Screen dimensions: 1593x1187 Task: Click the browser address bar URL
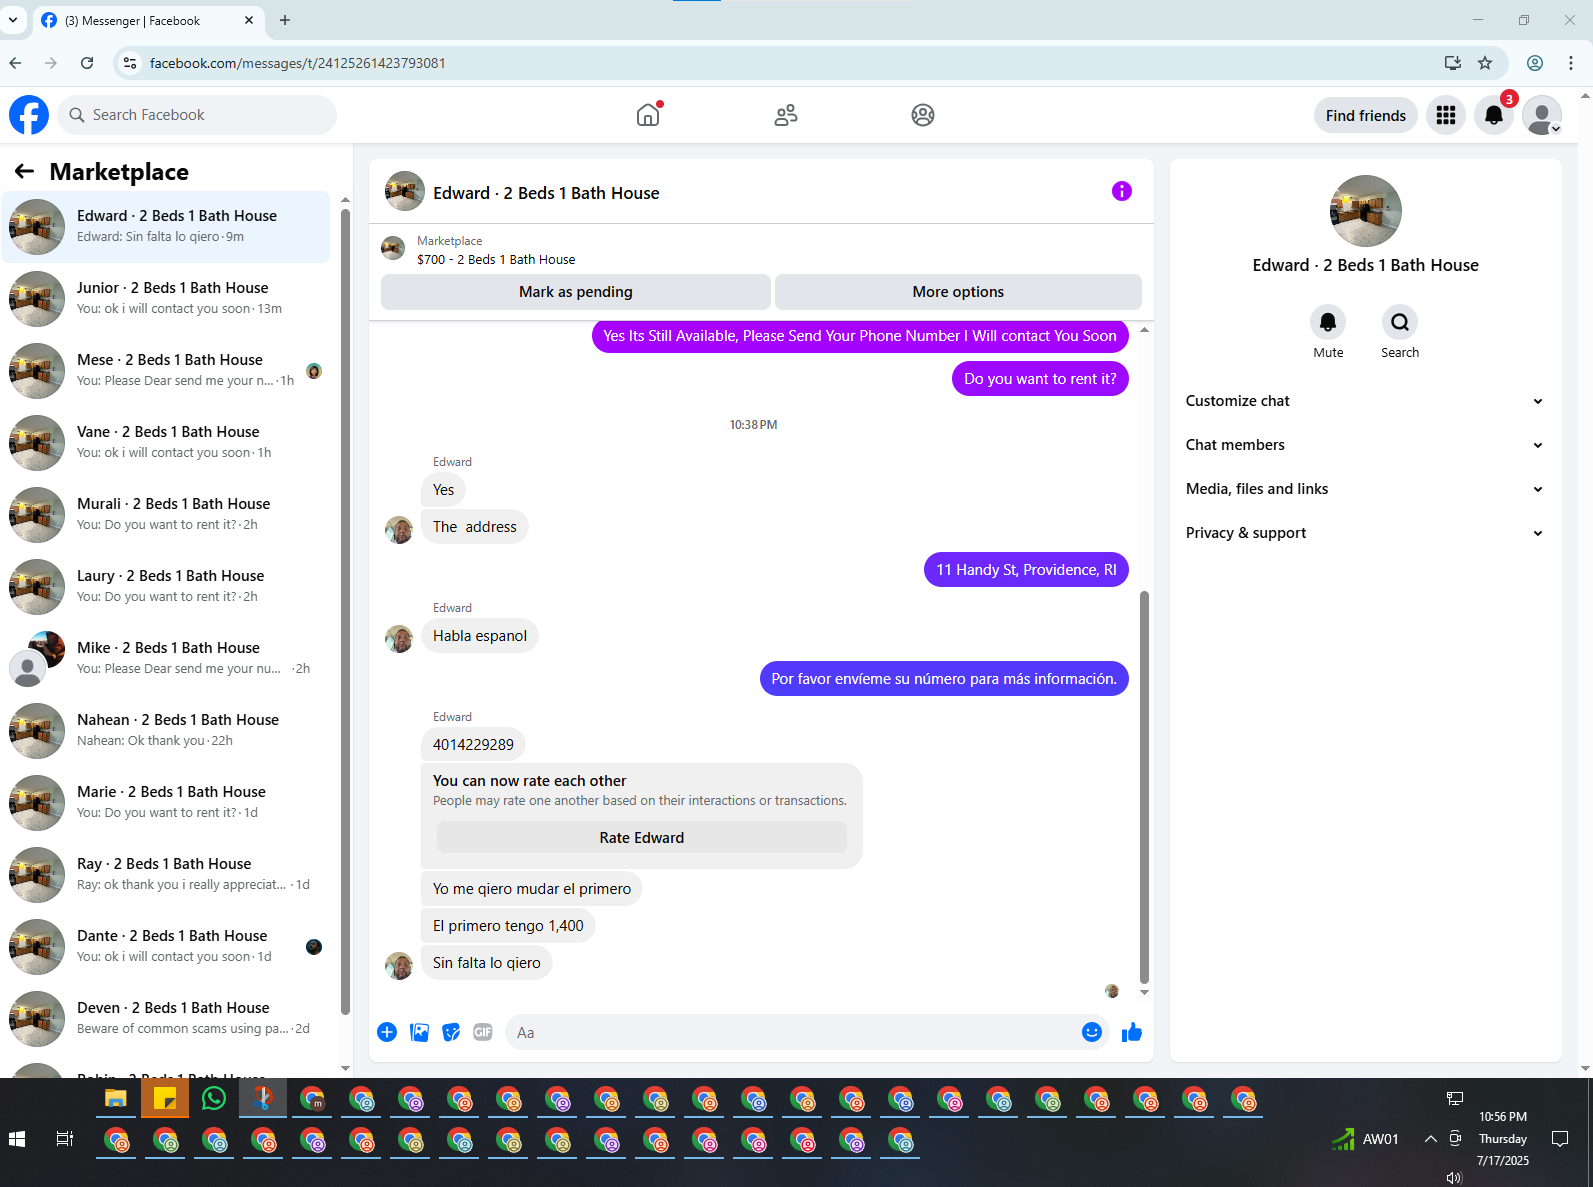click(x=298, y=63)
